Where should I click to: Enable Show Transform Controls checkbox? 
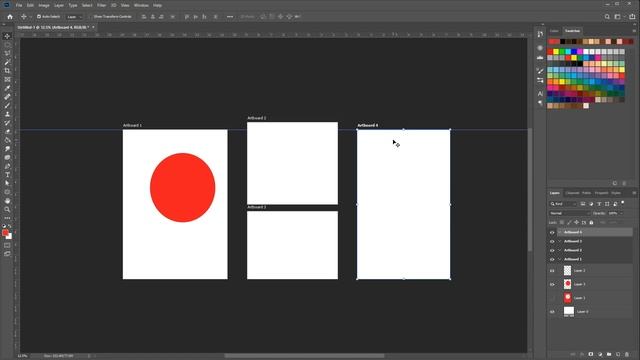coord(91,17)
